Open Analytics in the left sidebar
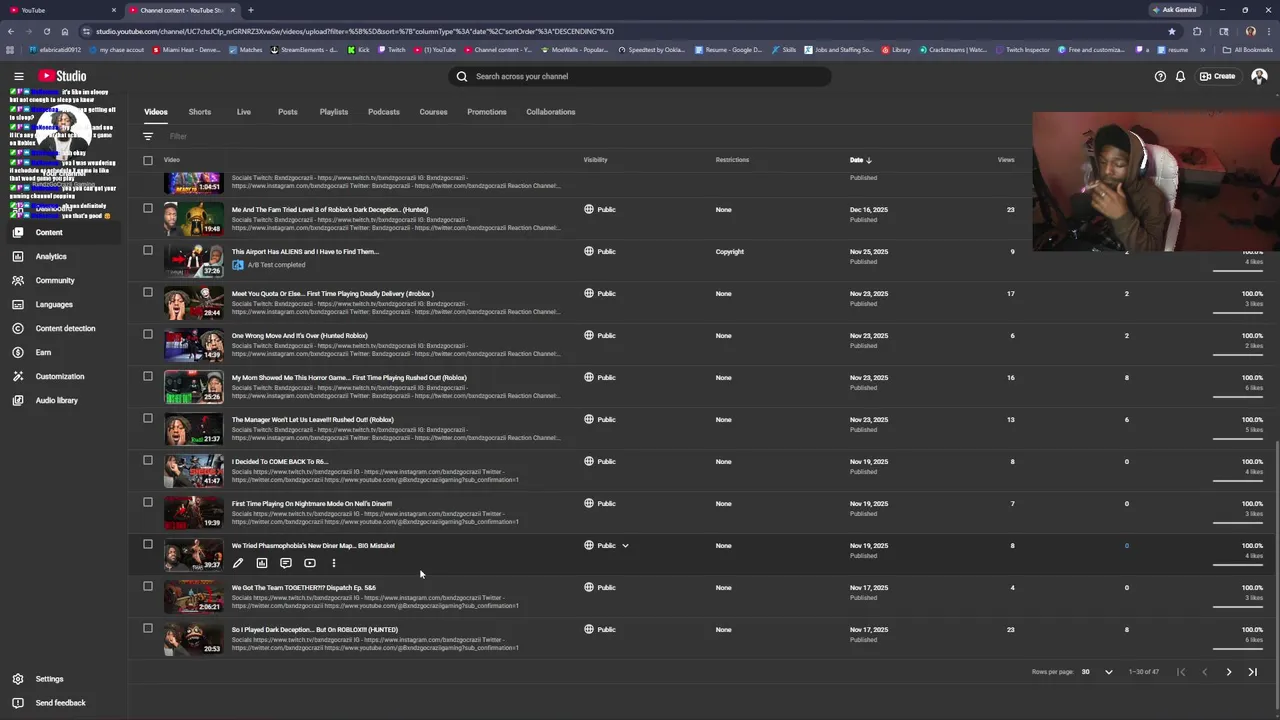This screenshot has width=1280, height=720. pyautogui.click(x=50, y=256)
